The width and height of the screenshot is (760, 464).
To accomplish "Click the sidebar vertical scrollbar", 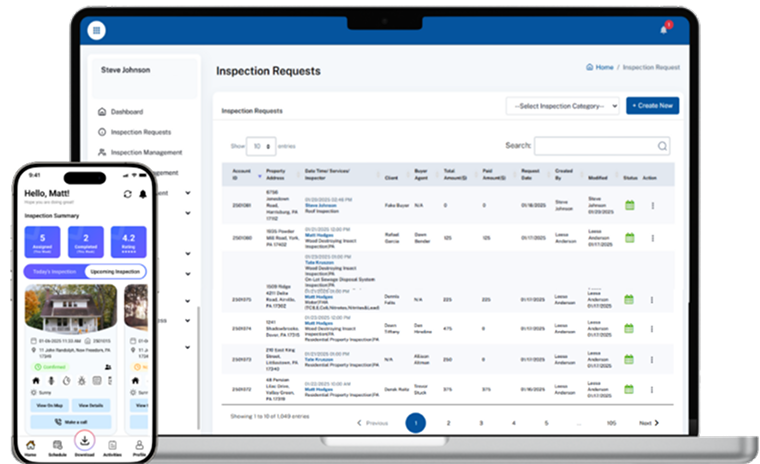I will [198, 368].
